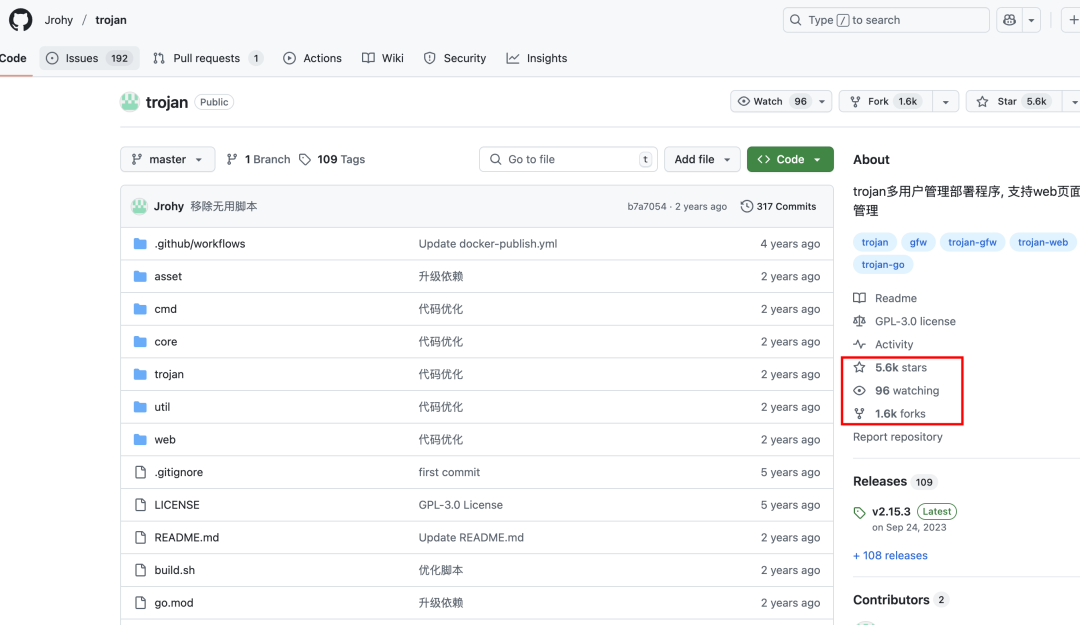This screenshot has width=1080, height=625.
Task: Select the gfw topic tag
Action: (918, 242)
